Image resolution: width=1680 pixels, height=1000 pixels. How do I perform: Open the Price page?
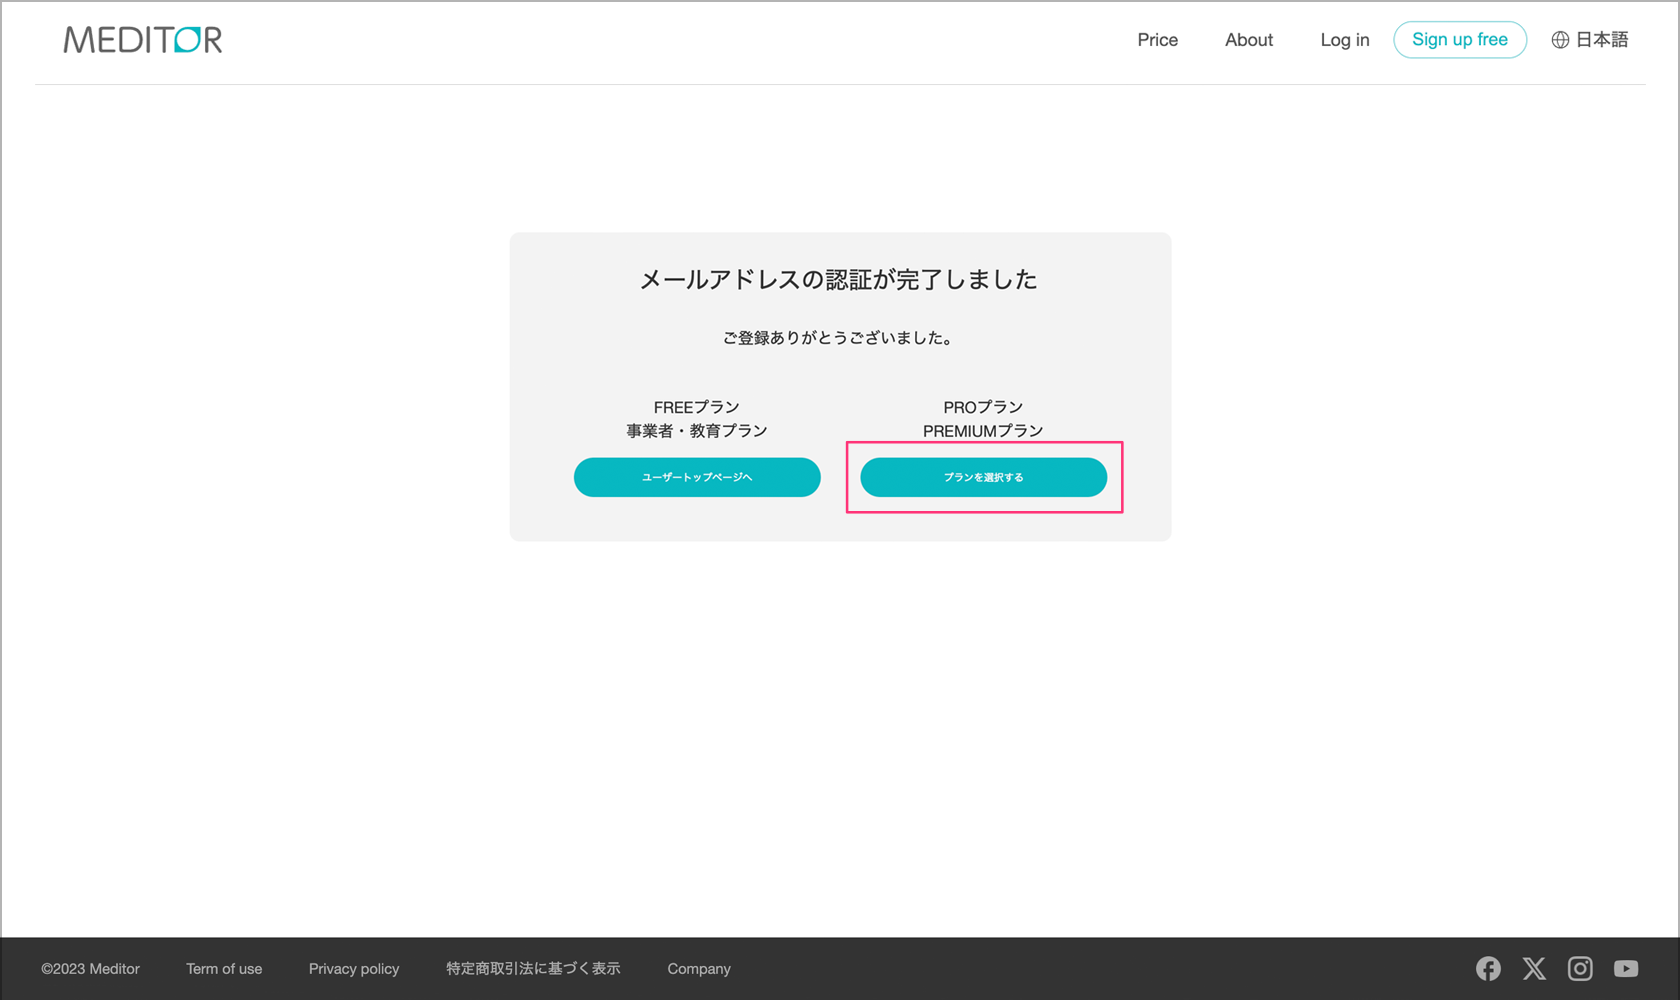(x=1157, y=40)
